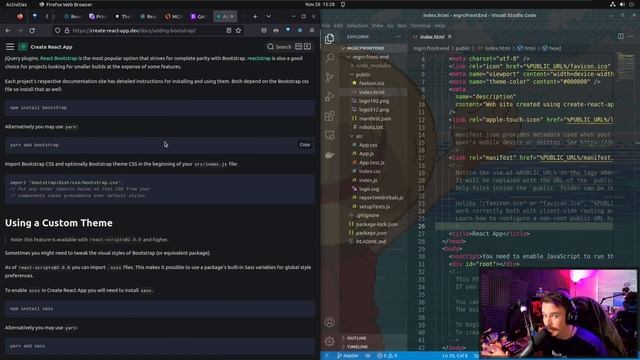Screen dimensions: 640x360
Task: Open App.js in the explorer
Action: pos(367,153)
